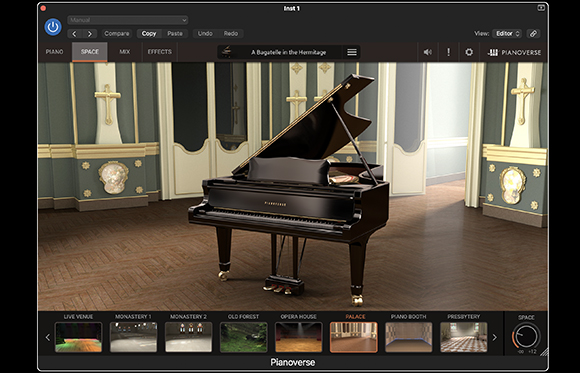The height and width of the screenshot is (373, 580).
Task: Click the Paste button
Action: (175, 34)
